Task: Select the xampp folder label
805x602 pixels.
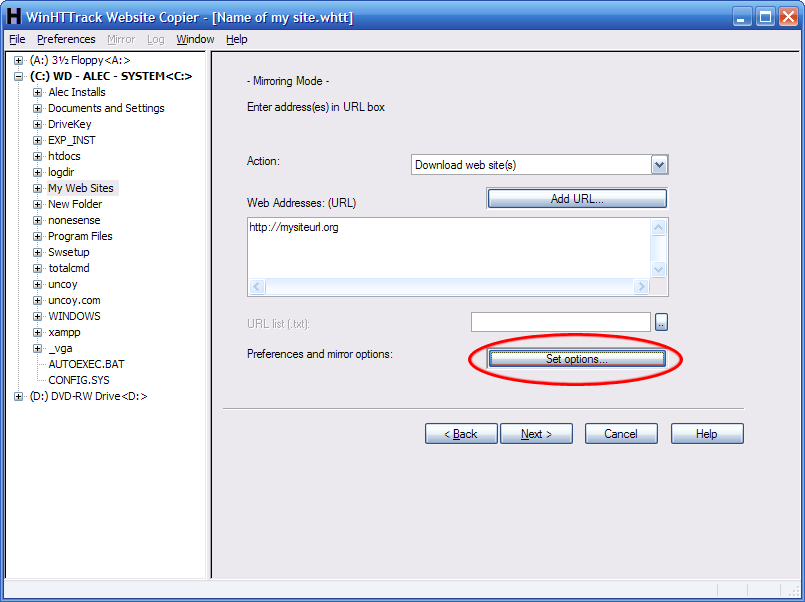Action: coord(65,332)
